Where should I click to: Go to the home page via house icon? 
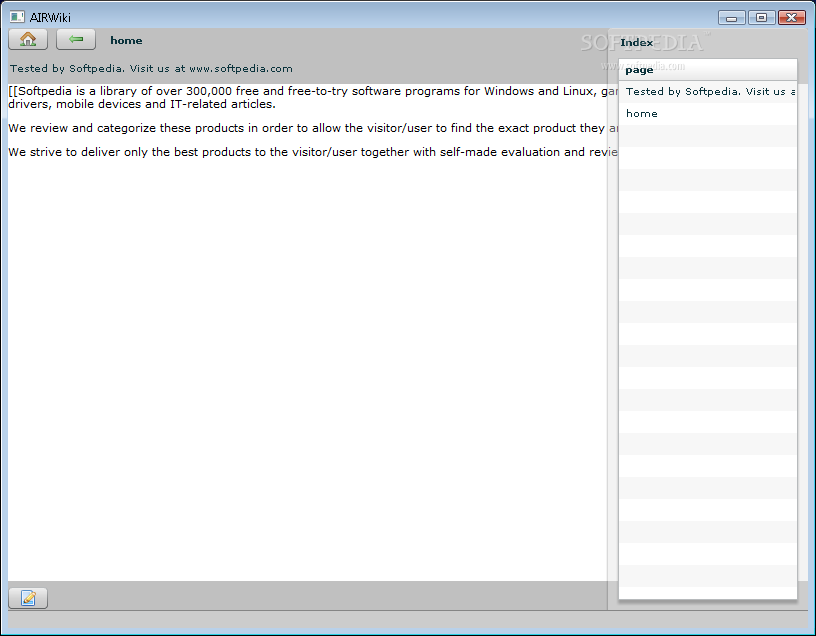tap(28, 40)
